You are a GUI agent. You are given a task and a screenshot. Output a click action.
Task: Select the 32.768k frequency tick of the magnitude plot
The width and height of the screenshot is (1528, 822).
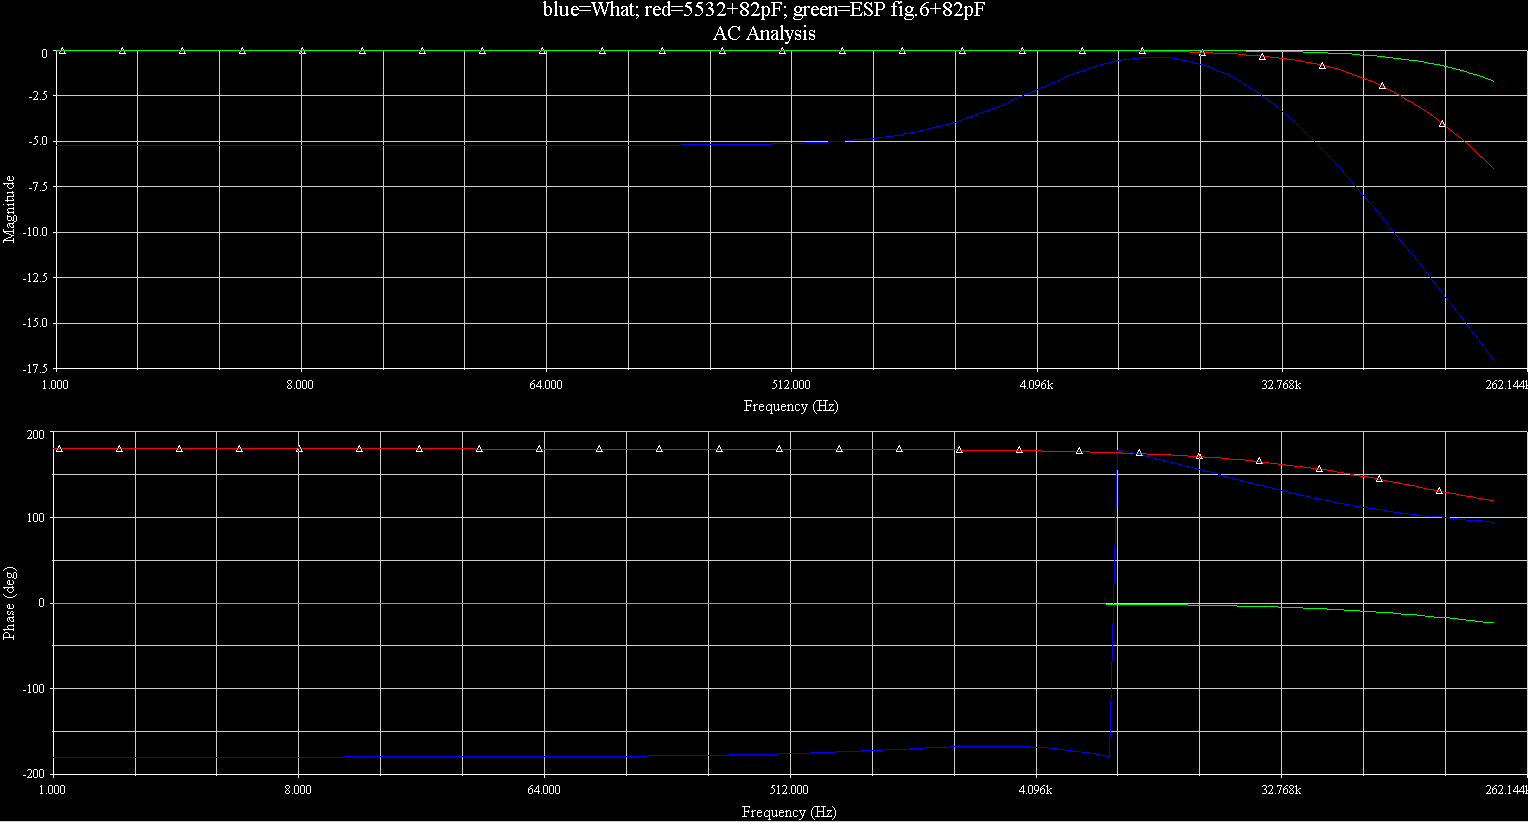click(1281, 385)
